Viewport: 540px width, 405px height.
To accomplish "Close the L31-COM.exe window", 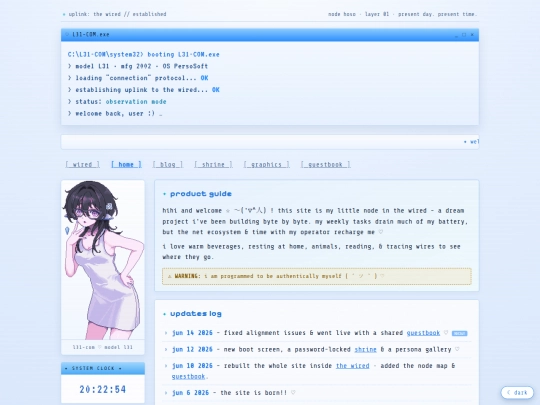I will [472, 35].
